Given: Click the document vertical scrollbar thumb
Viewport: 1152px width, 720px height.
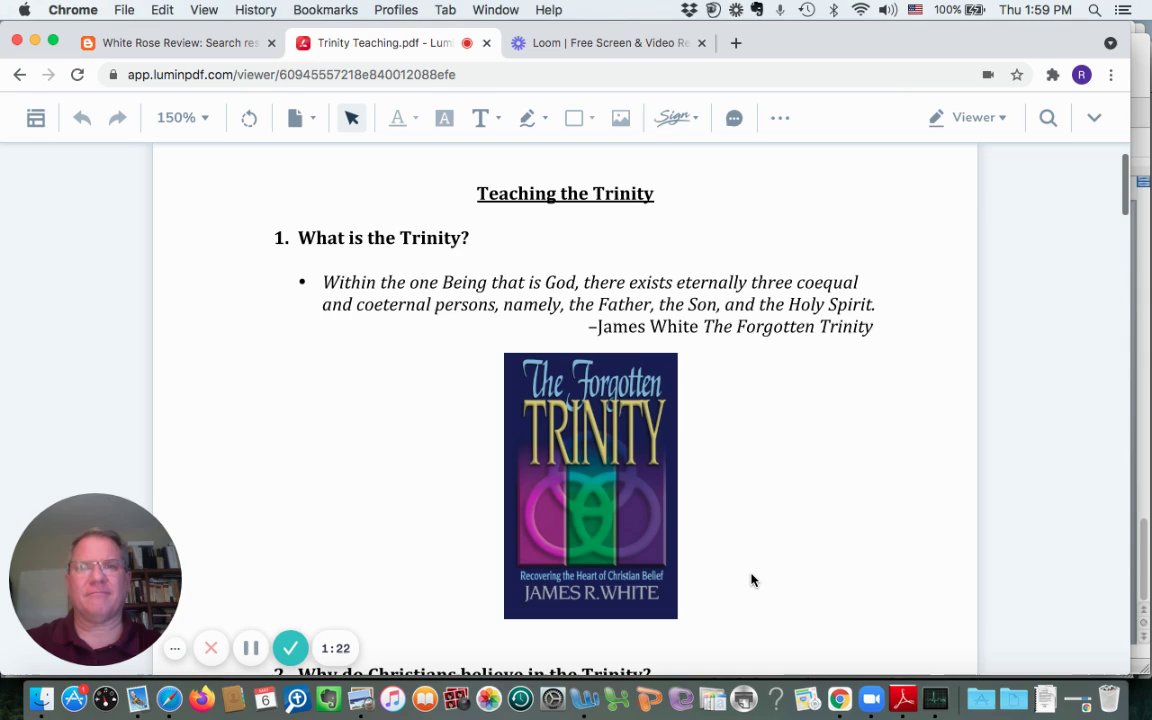Looking at the screenshot, I should 1125,184.
